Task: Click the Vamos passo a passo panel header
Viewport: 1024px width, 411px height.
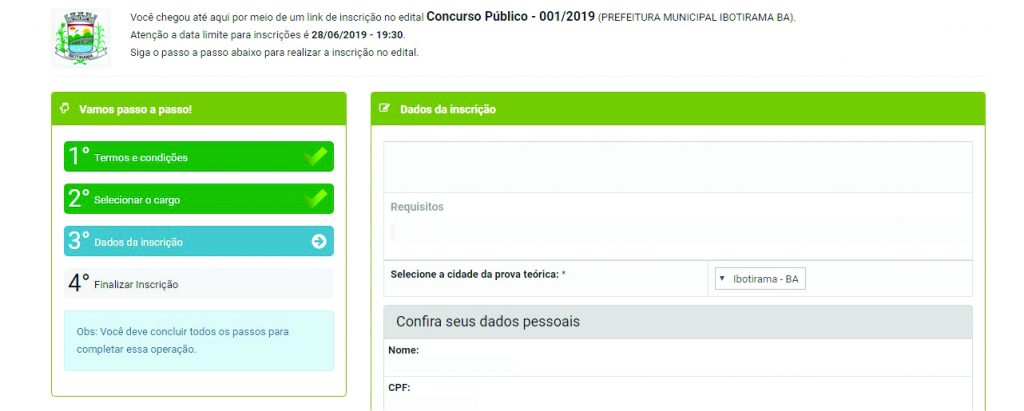Action: tap(199, 108)
